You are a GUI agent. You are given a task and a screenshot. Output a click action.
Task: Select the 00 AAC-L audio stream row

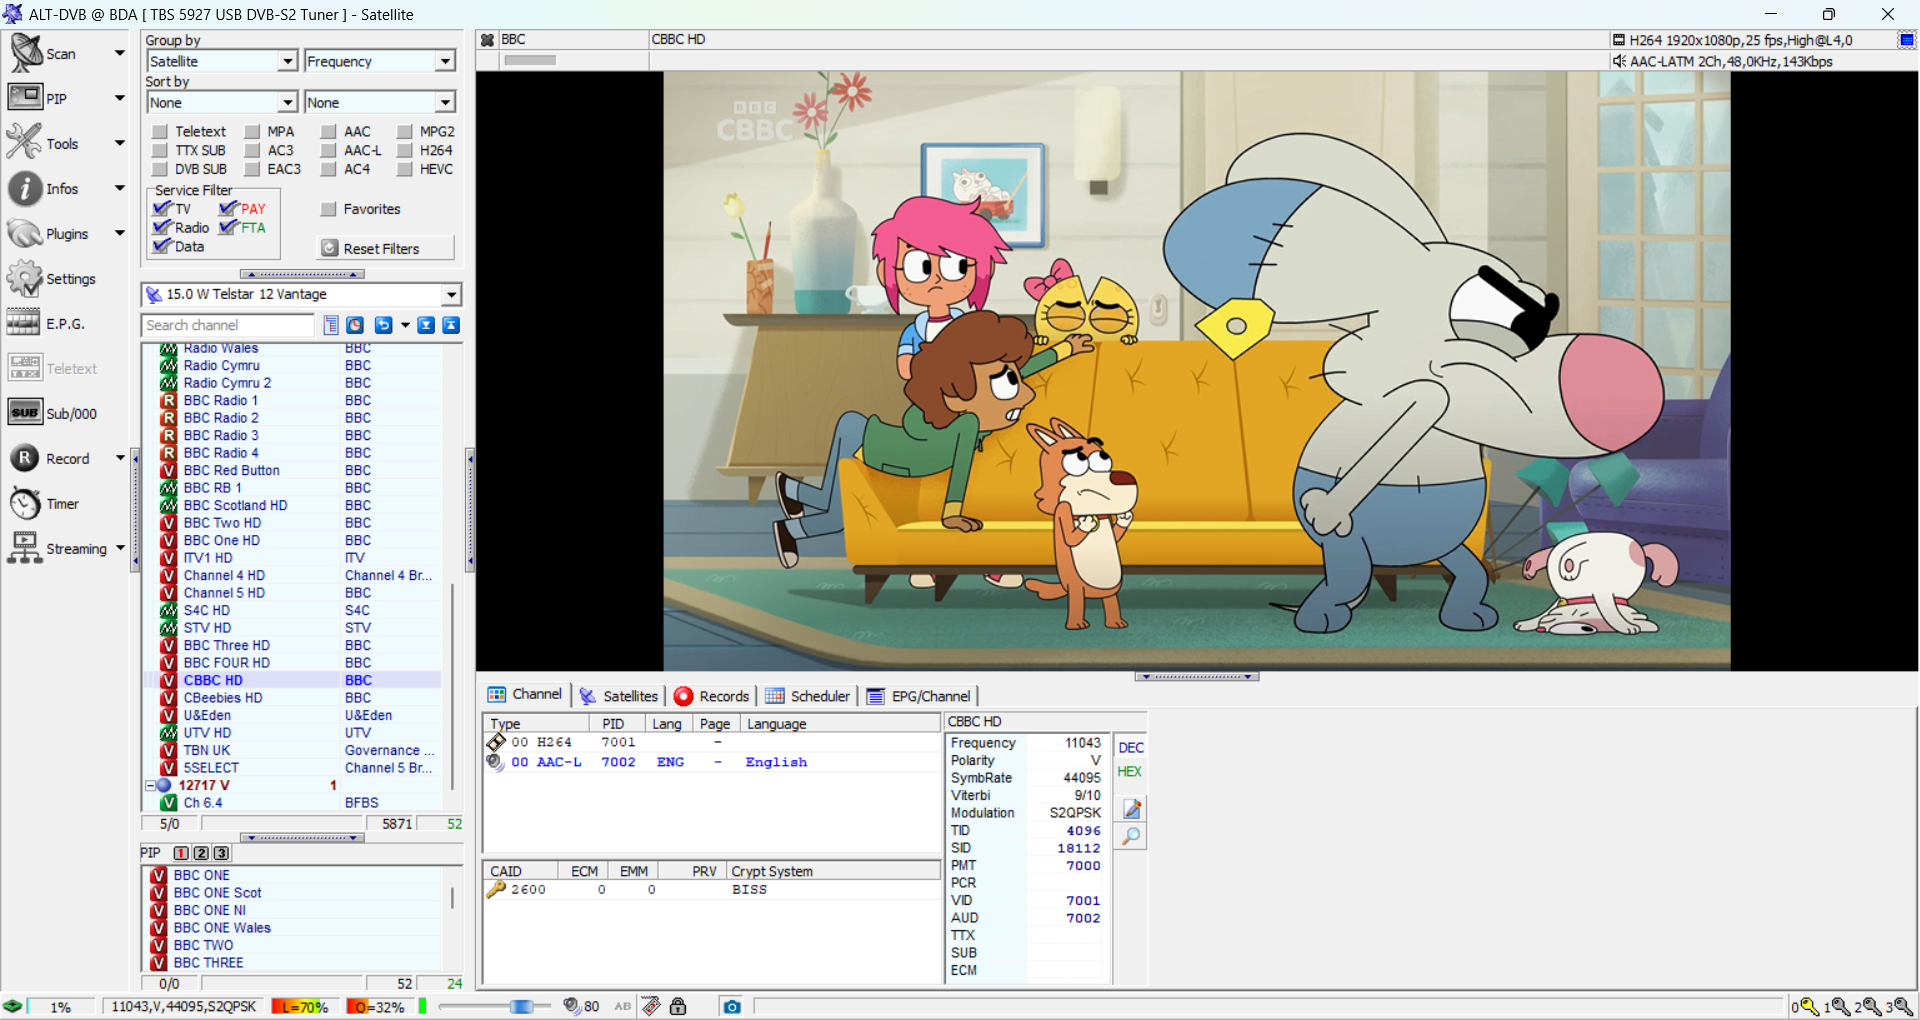click(x=712, y=762)
